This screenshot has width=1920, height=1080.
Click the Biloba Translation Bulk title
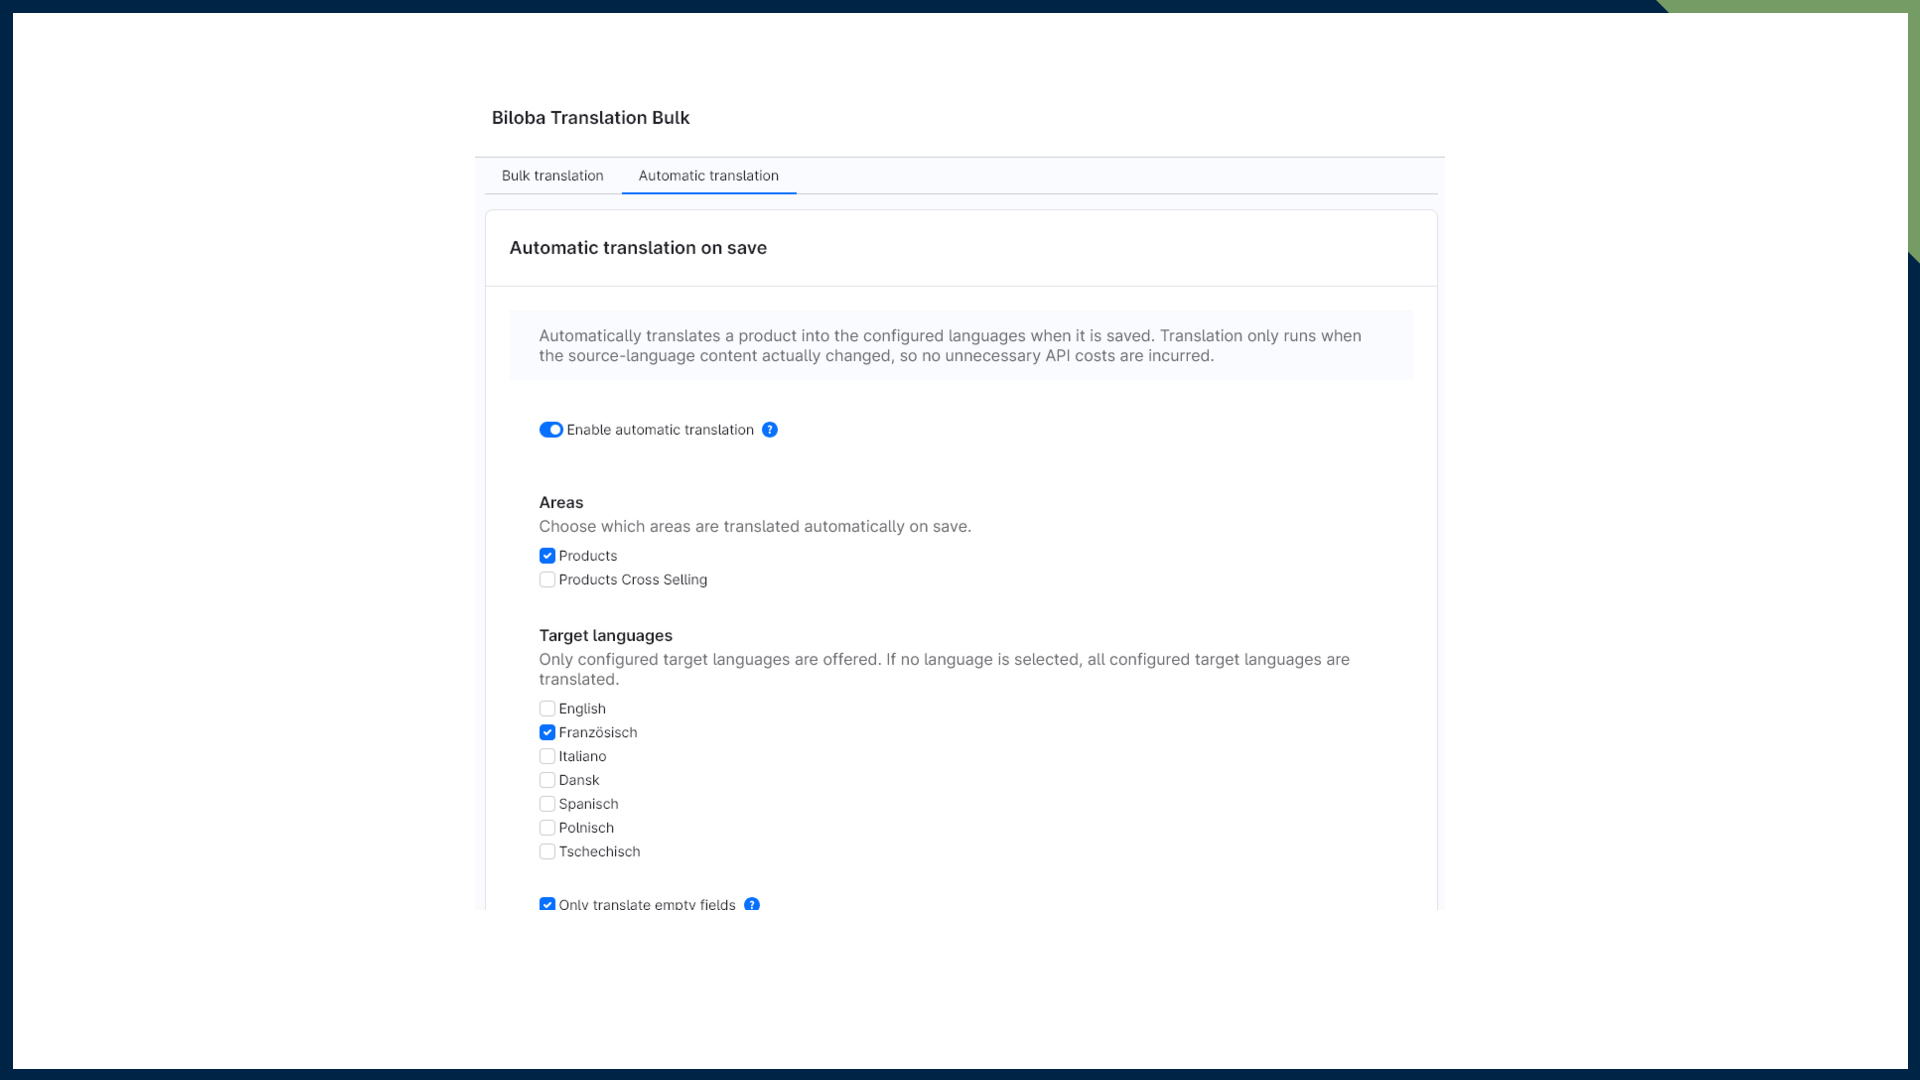tap(590, 118)
